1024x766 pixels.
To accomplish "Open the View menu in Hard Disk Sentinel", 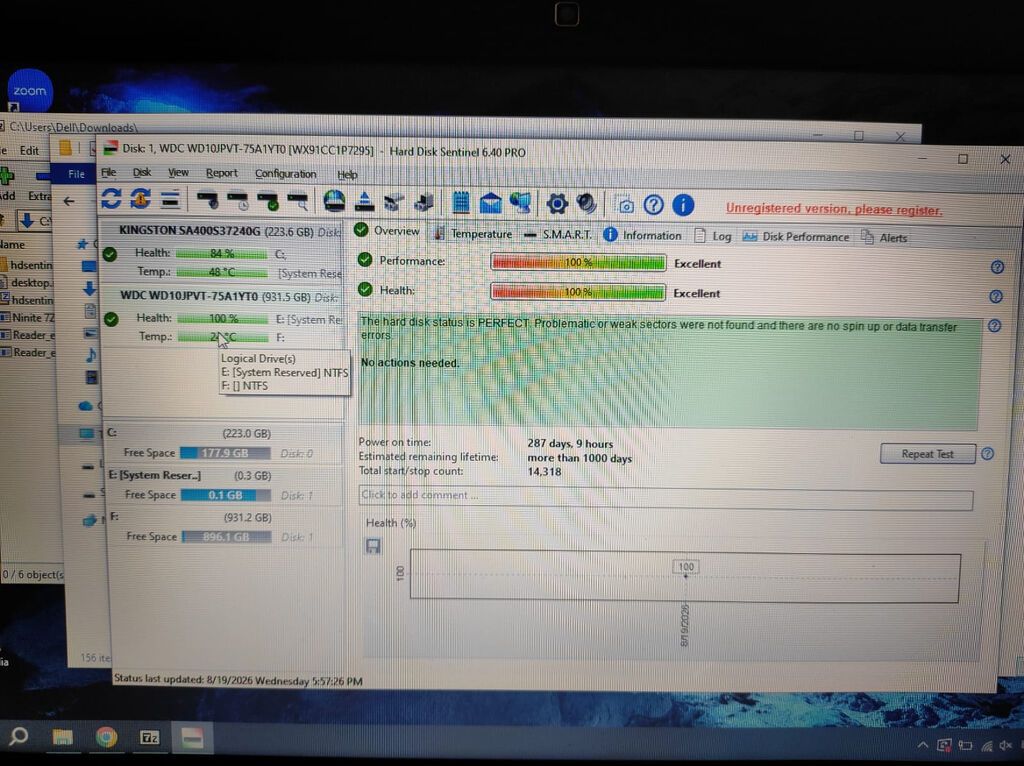I will click(x=178, y=173).
